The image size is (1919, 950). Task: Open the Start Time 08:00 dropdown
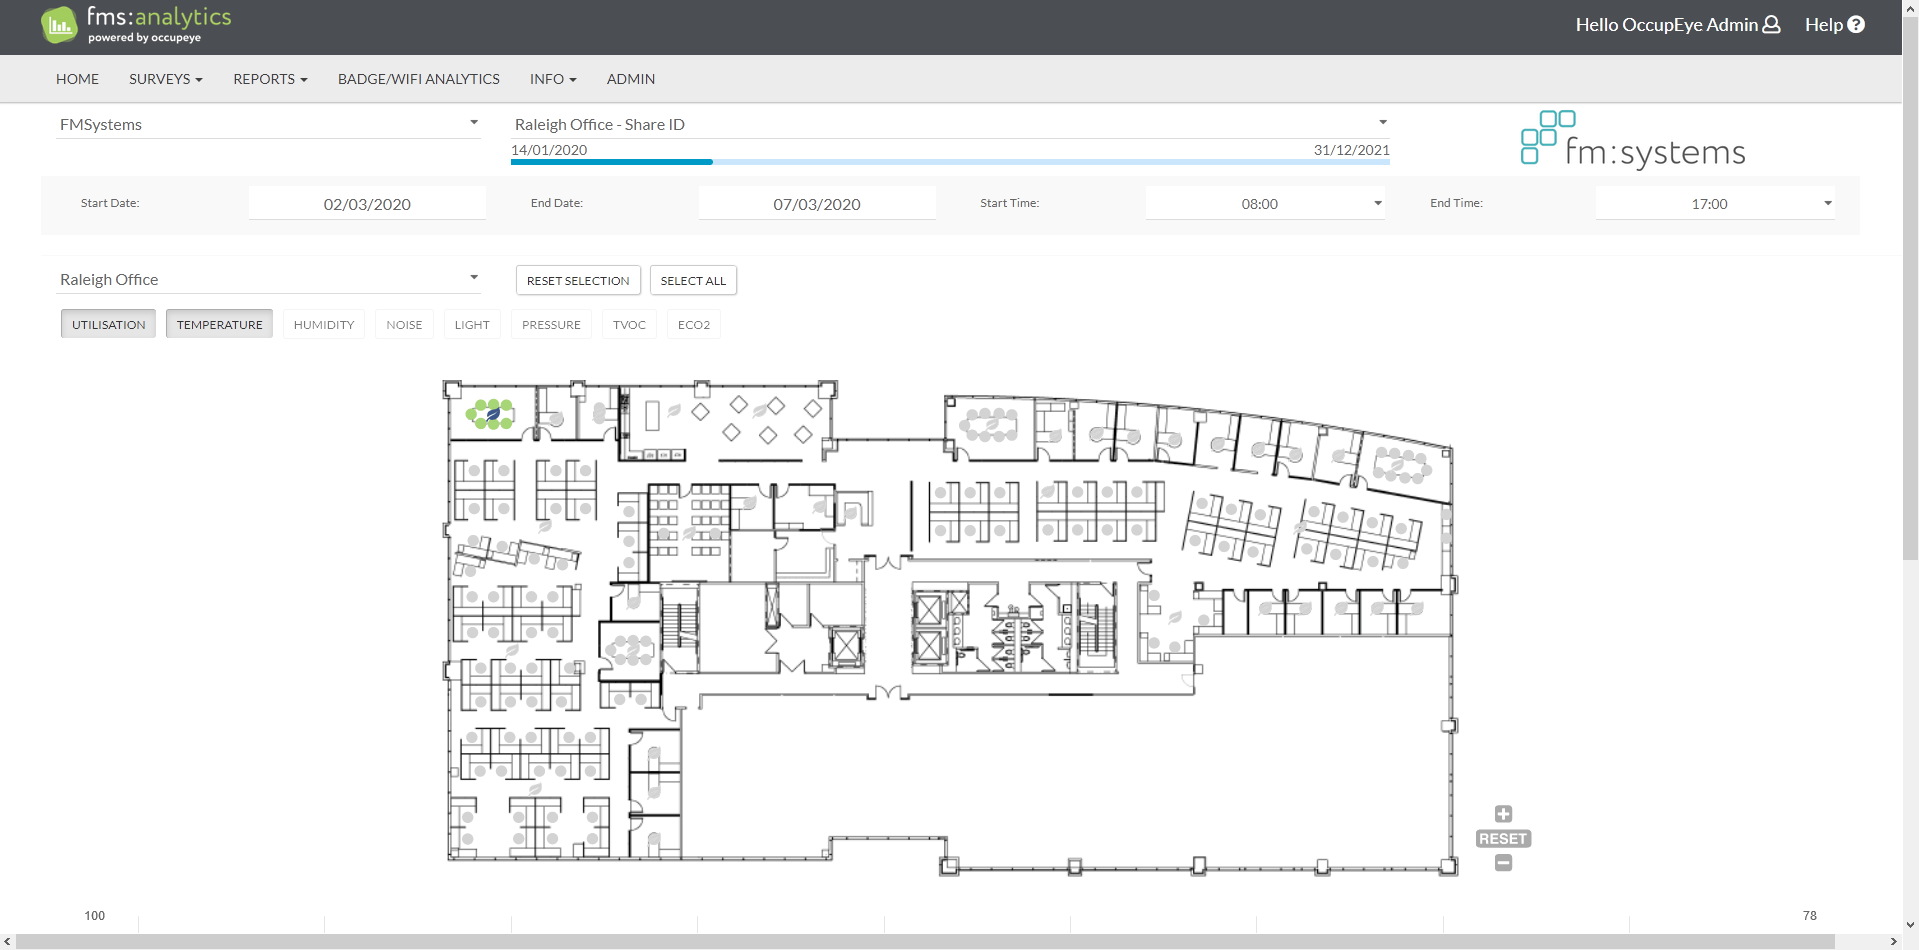[1265, 203]
